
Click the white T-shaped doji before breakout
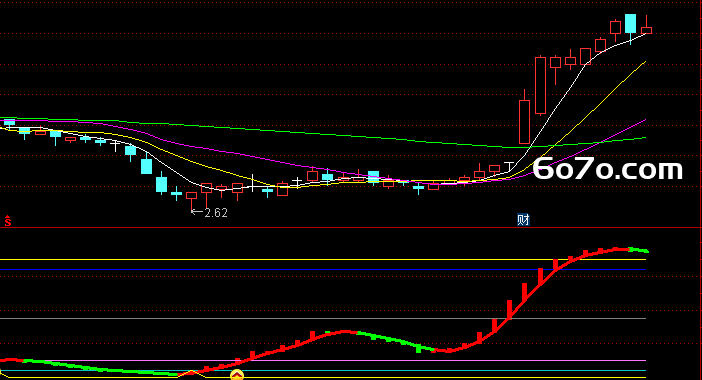pyautogui.click(x=509, y=167)
